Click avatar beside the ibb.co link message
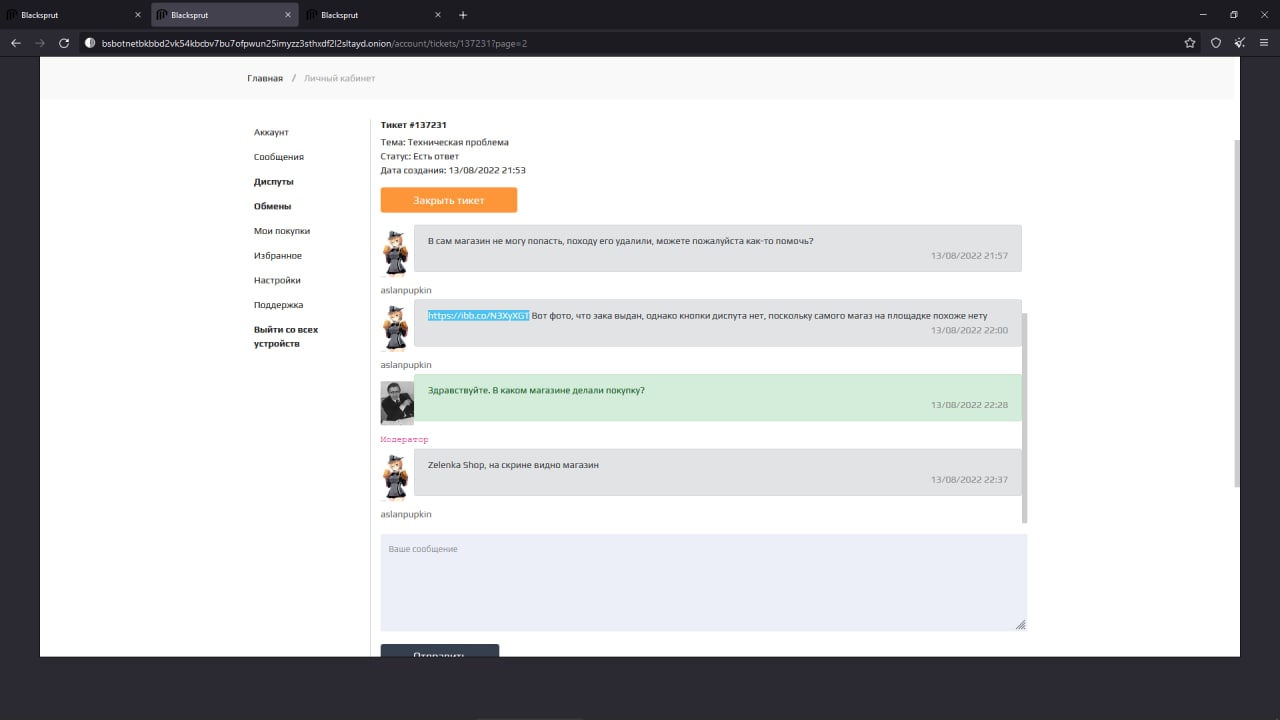The image size is (1280, 720). (x=397, y=328)
